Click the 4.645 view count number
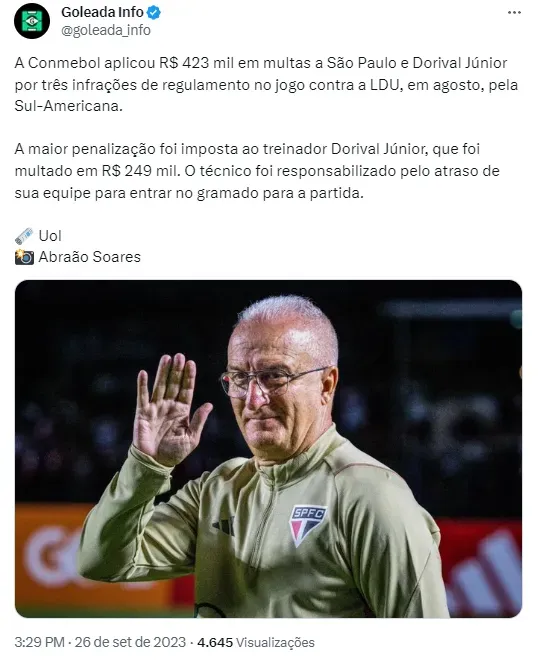 click(x=215, y=642)
